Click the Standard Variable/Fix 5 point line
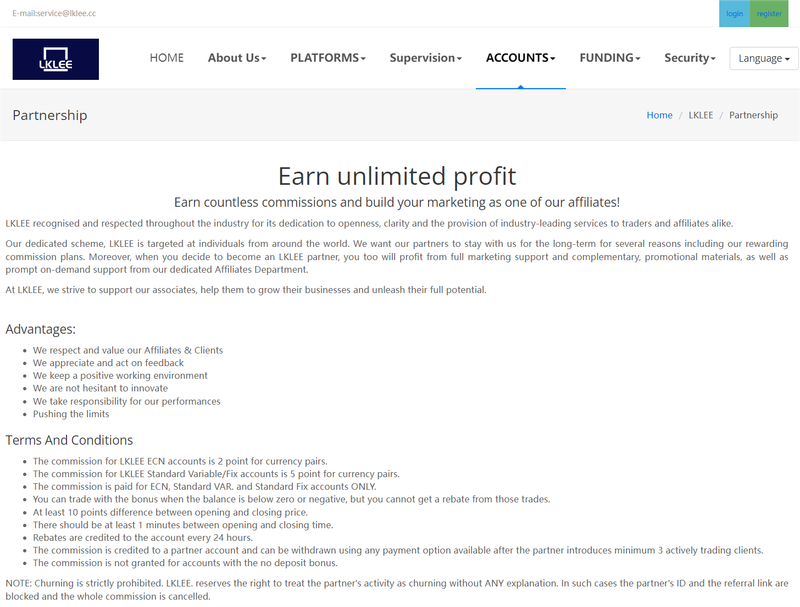Screen dimensions: 800x607 [216, 474]
